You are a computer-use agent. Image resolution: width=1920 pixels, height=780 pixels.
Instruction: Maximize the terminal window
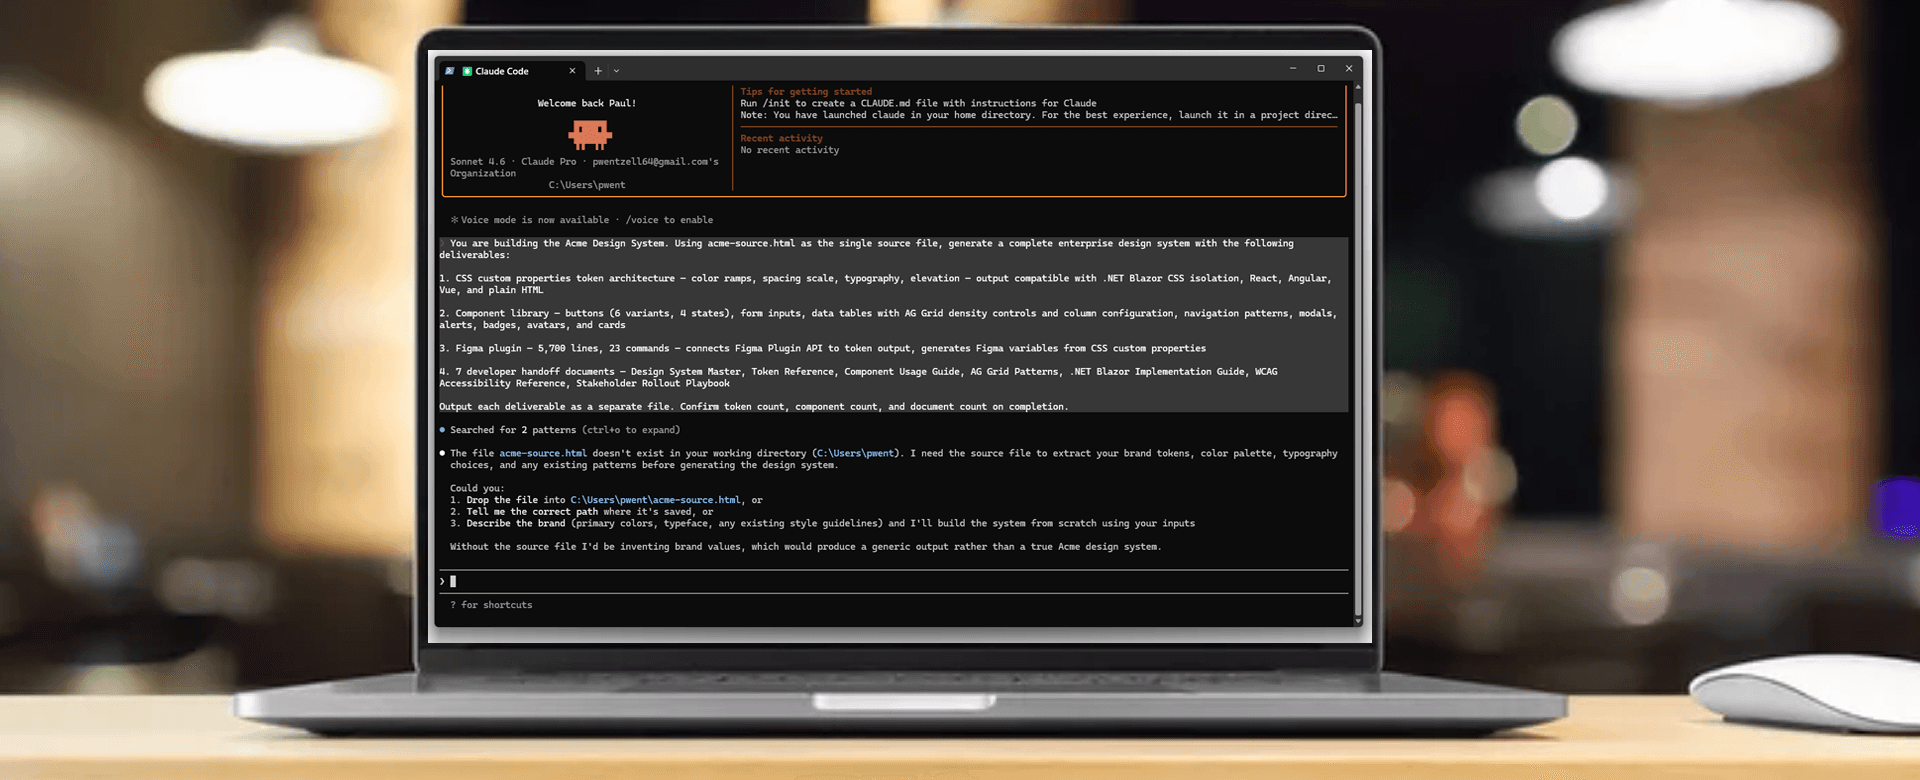click(x=1321, y=68)
